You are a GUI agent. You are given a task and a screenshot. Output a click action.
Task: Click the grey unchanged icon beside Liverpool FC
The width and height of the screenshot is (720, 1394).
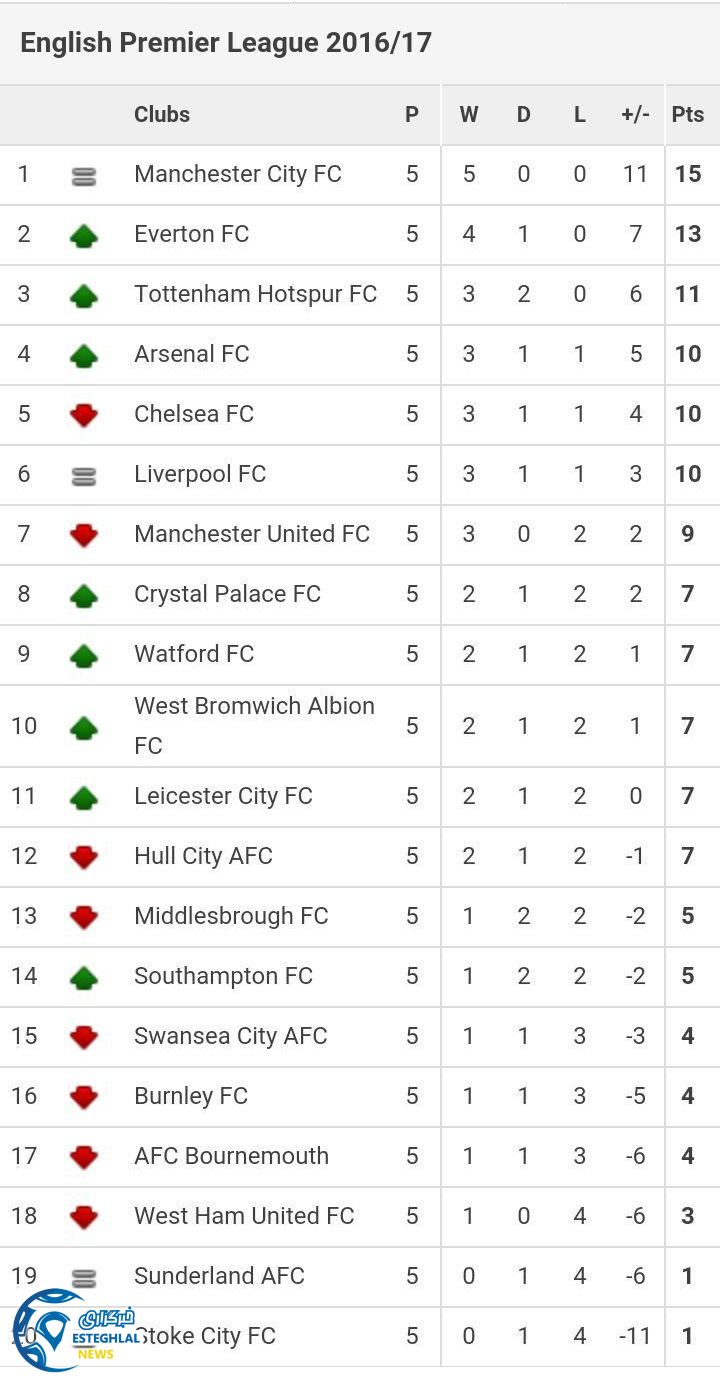click(x=84, y=477)
